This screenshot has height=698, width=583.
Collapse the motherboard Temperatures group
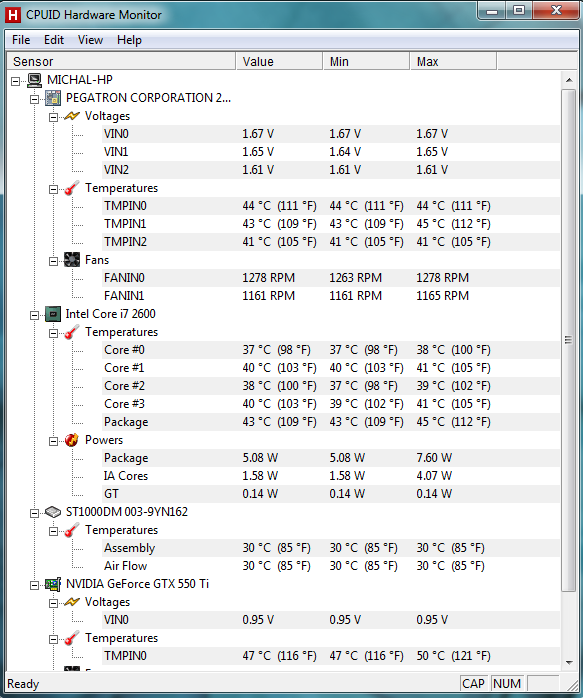coord(53,189)
